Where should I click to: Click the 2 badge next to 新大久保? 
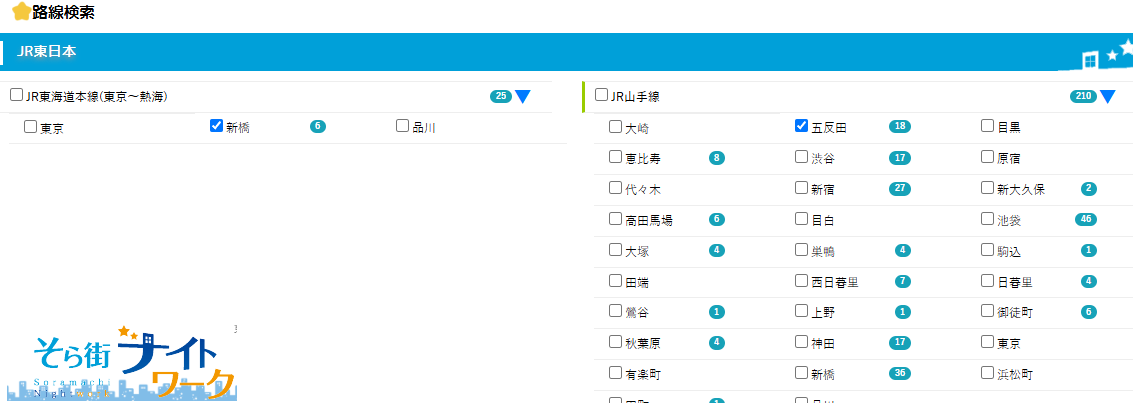coord(1089,188)
